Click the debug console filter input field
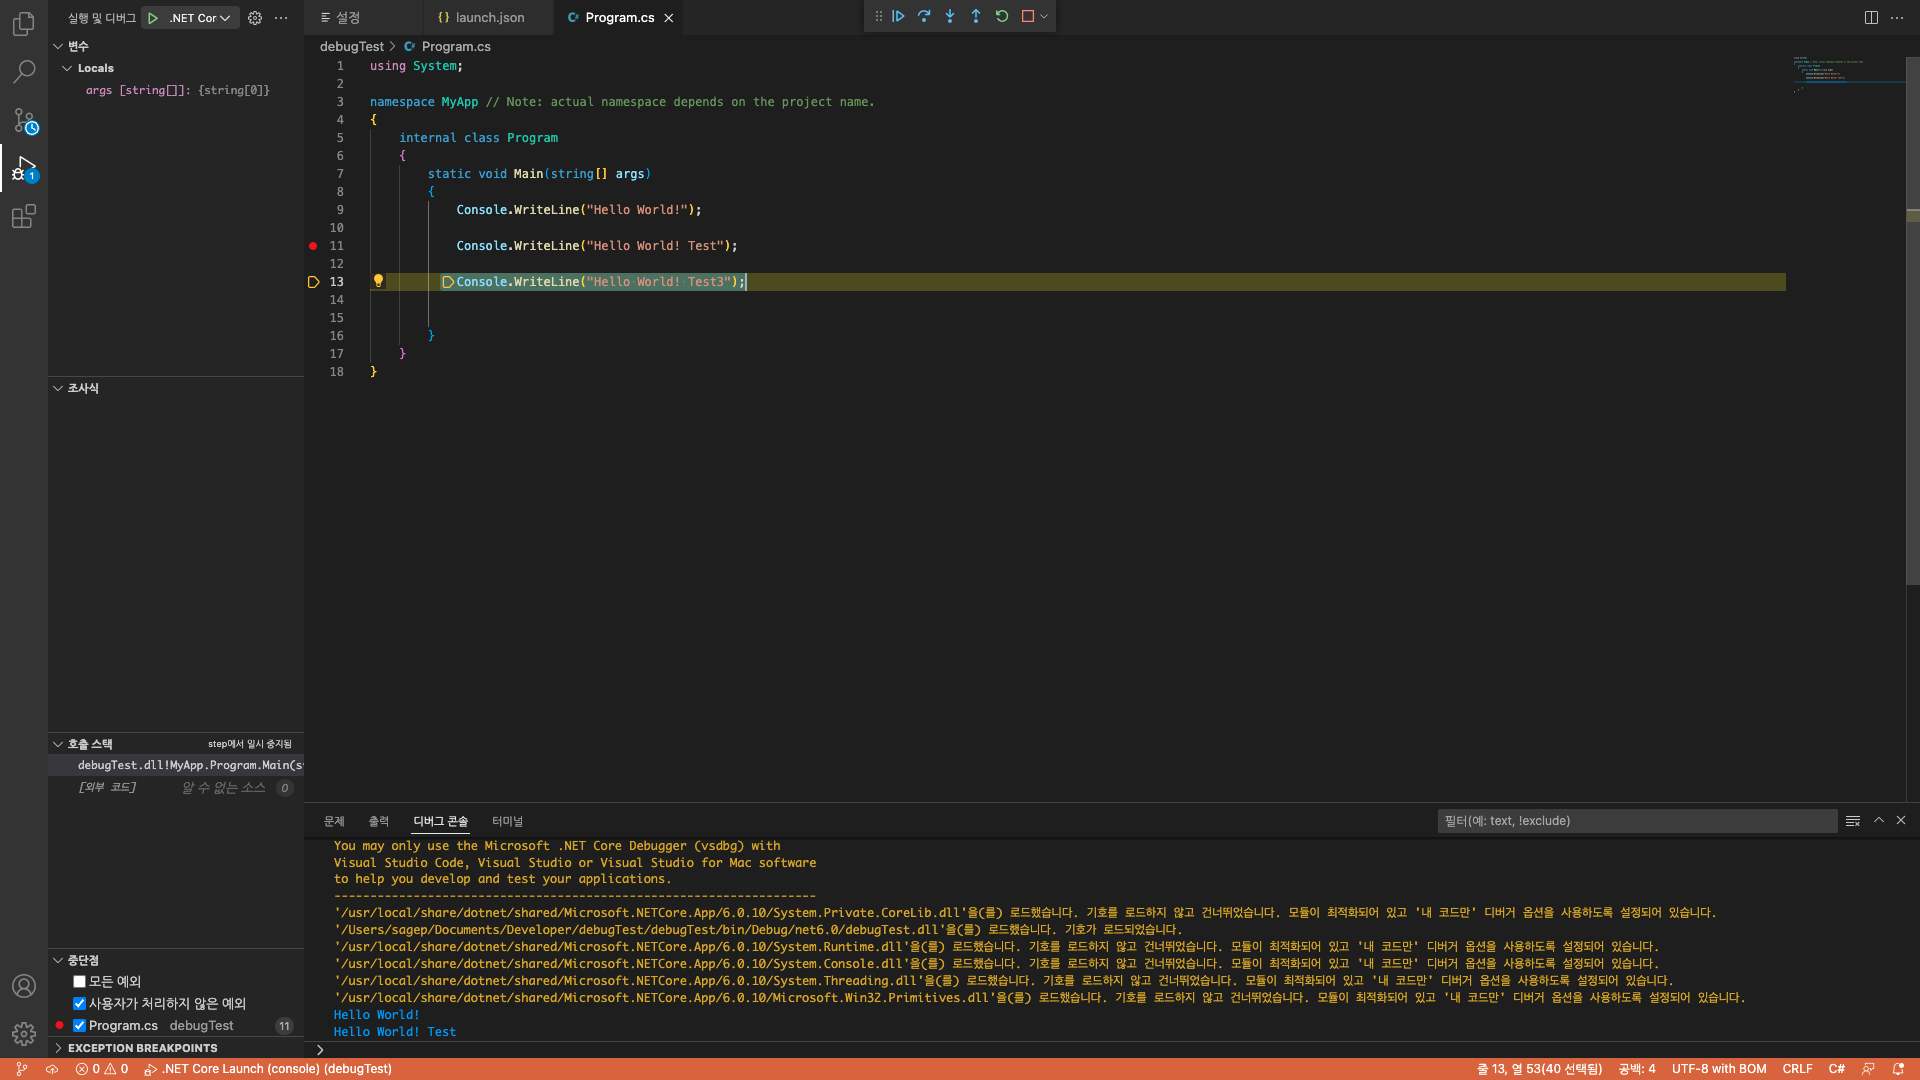The height and width of the screenshot is (1080, 1920). point(1636,821)
